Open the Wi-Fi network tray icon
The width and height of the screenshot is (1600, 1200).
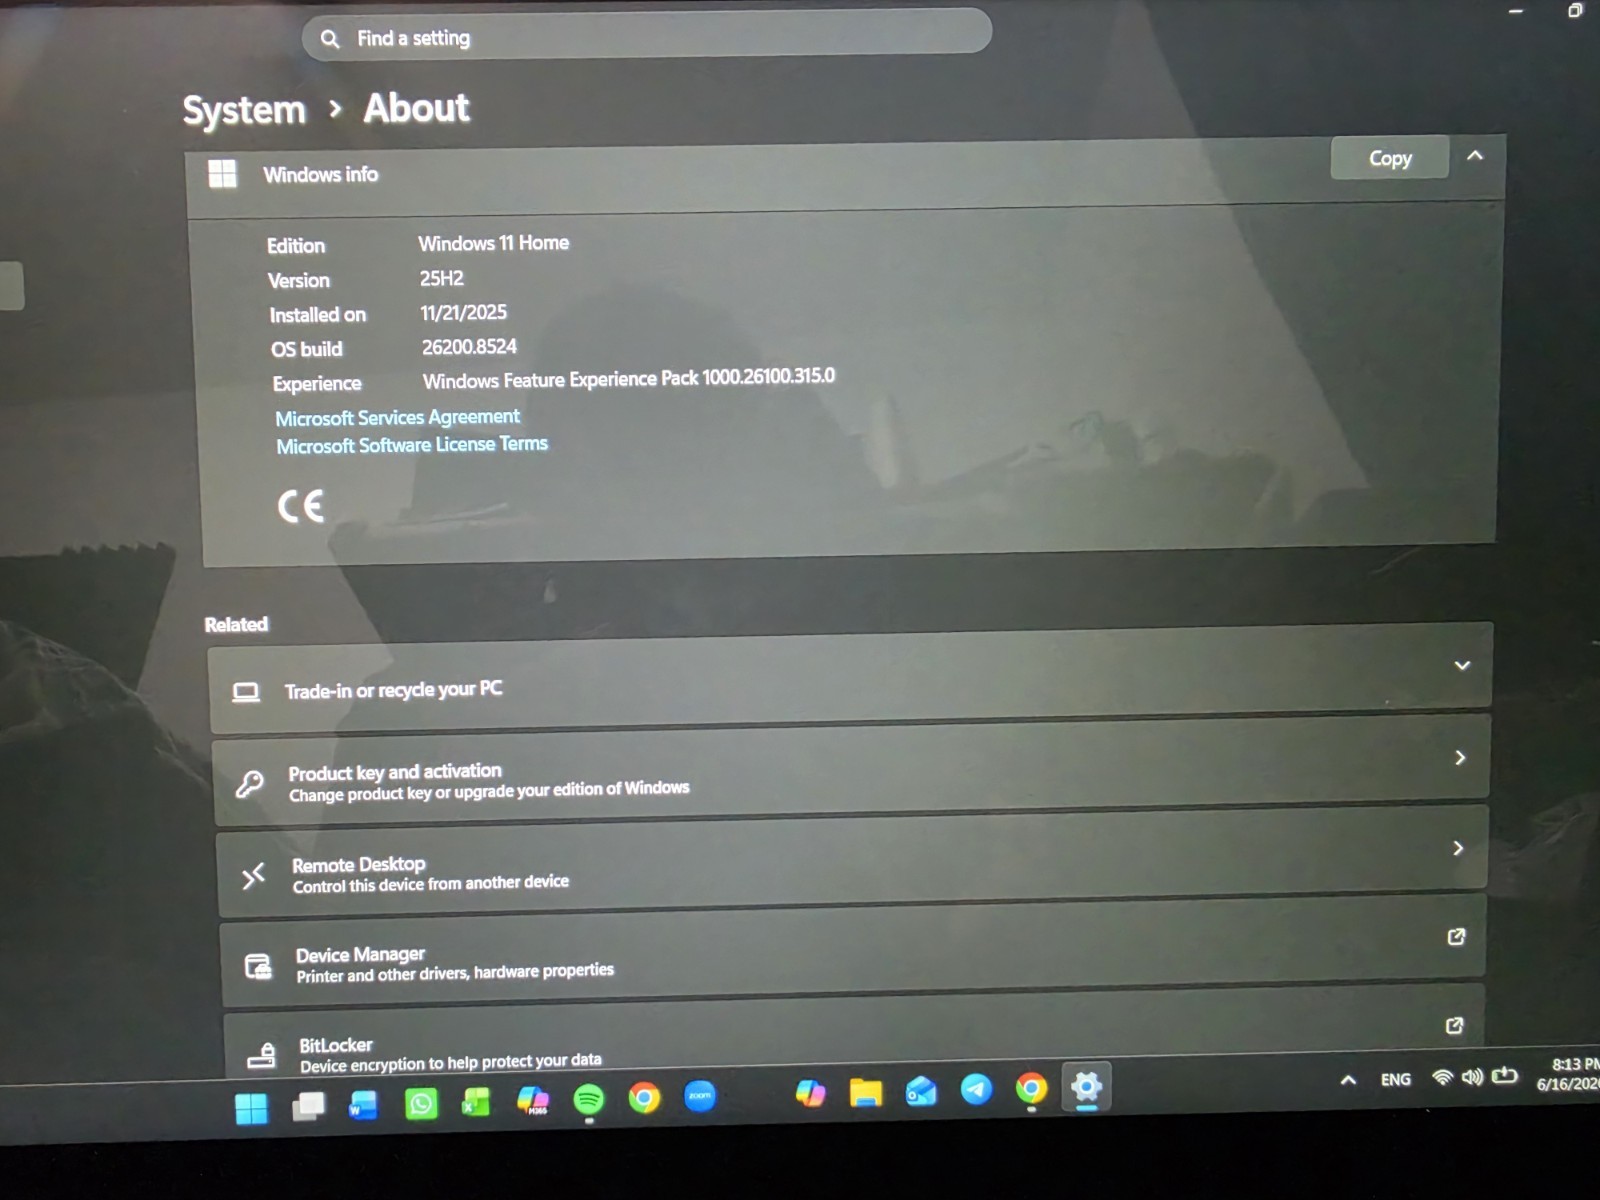1442,1077
